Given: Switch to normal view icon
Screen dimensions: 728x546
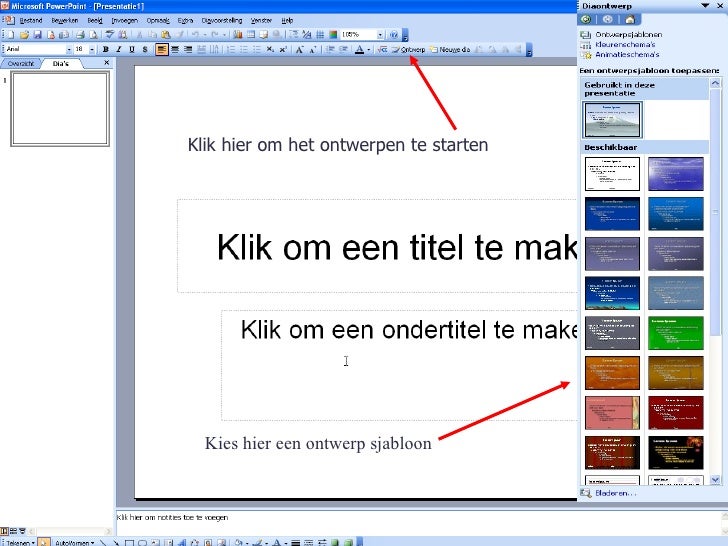Looking at the screenshot, I should pos(4,531).
